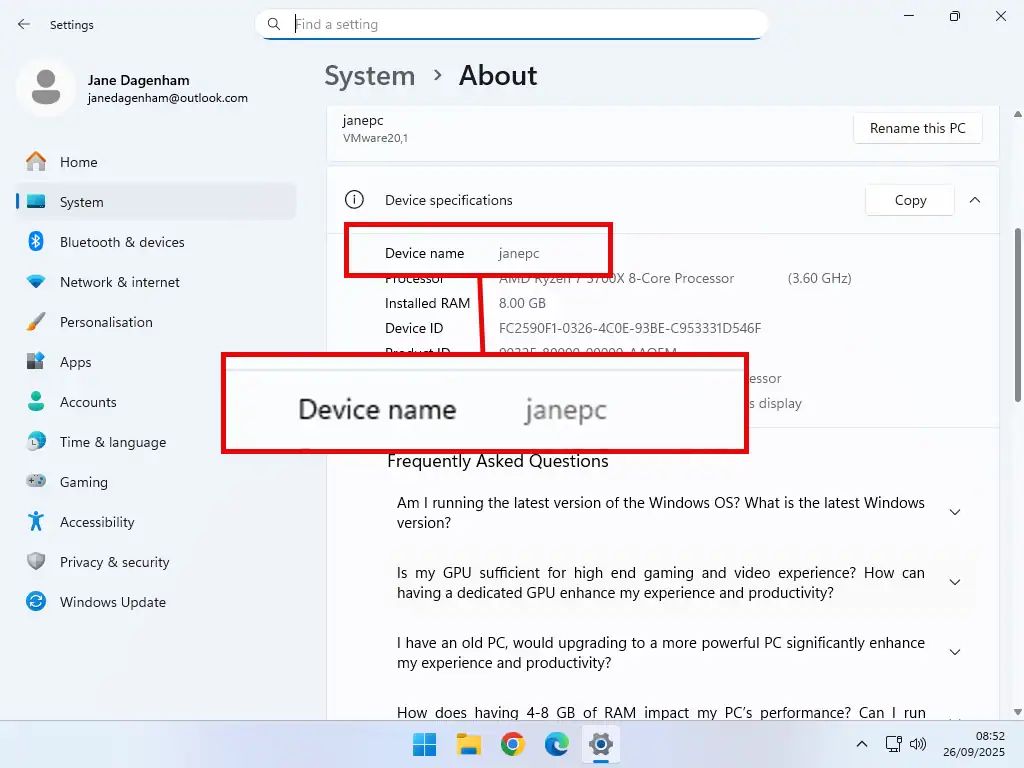Open the Time & language globe icon
The width and height of the screenshot is (1024, 768).
click(x=36, y=441)
